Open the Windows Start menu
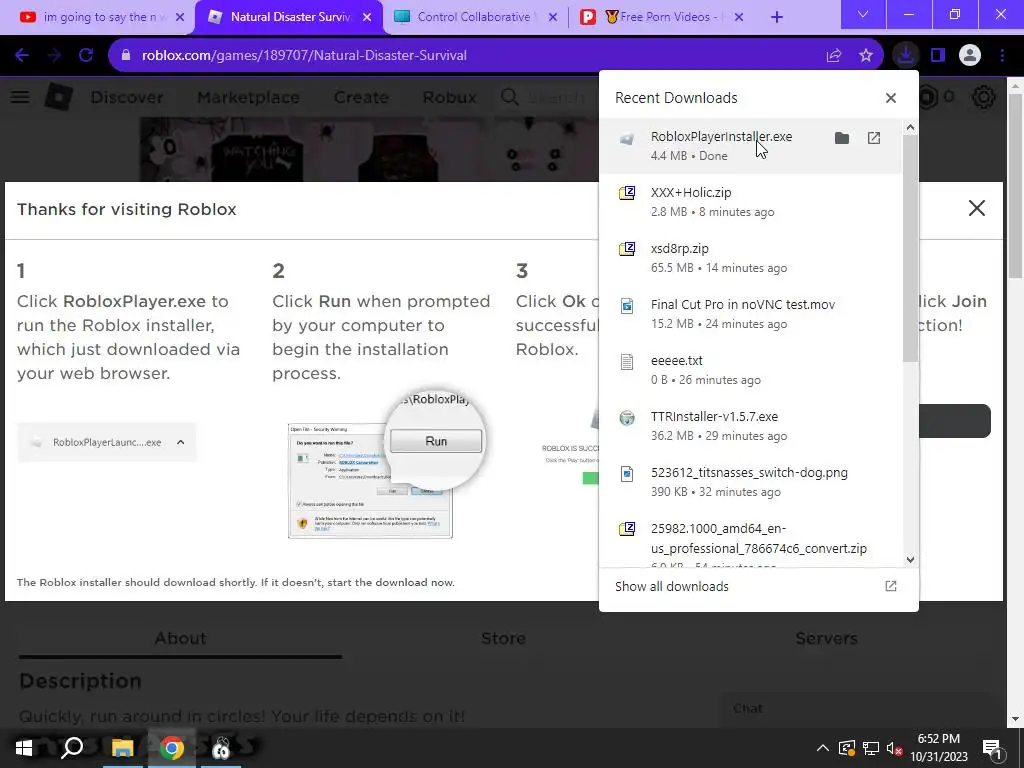Image resolution: width=1024 pixels, height=768 pixels. (24, 748)
